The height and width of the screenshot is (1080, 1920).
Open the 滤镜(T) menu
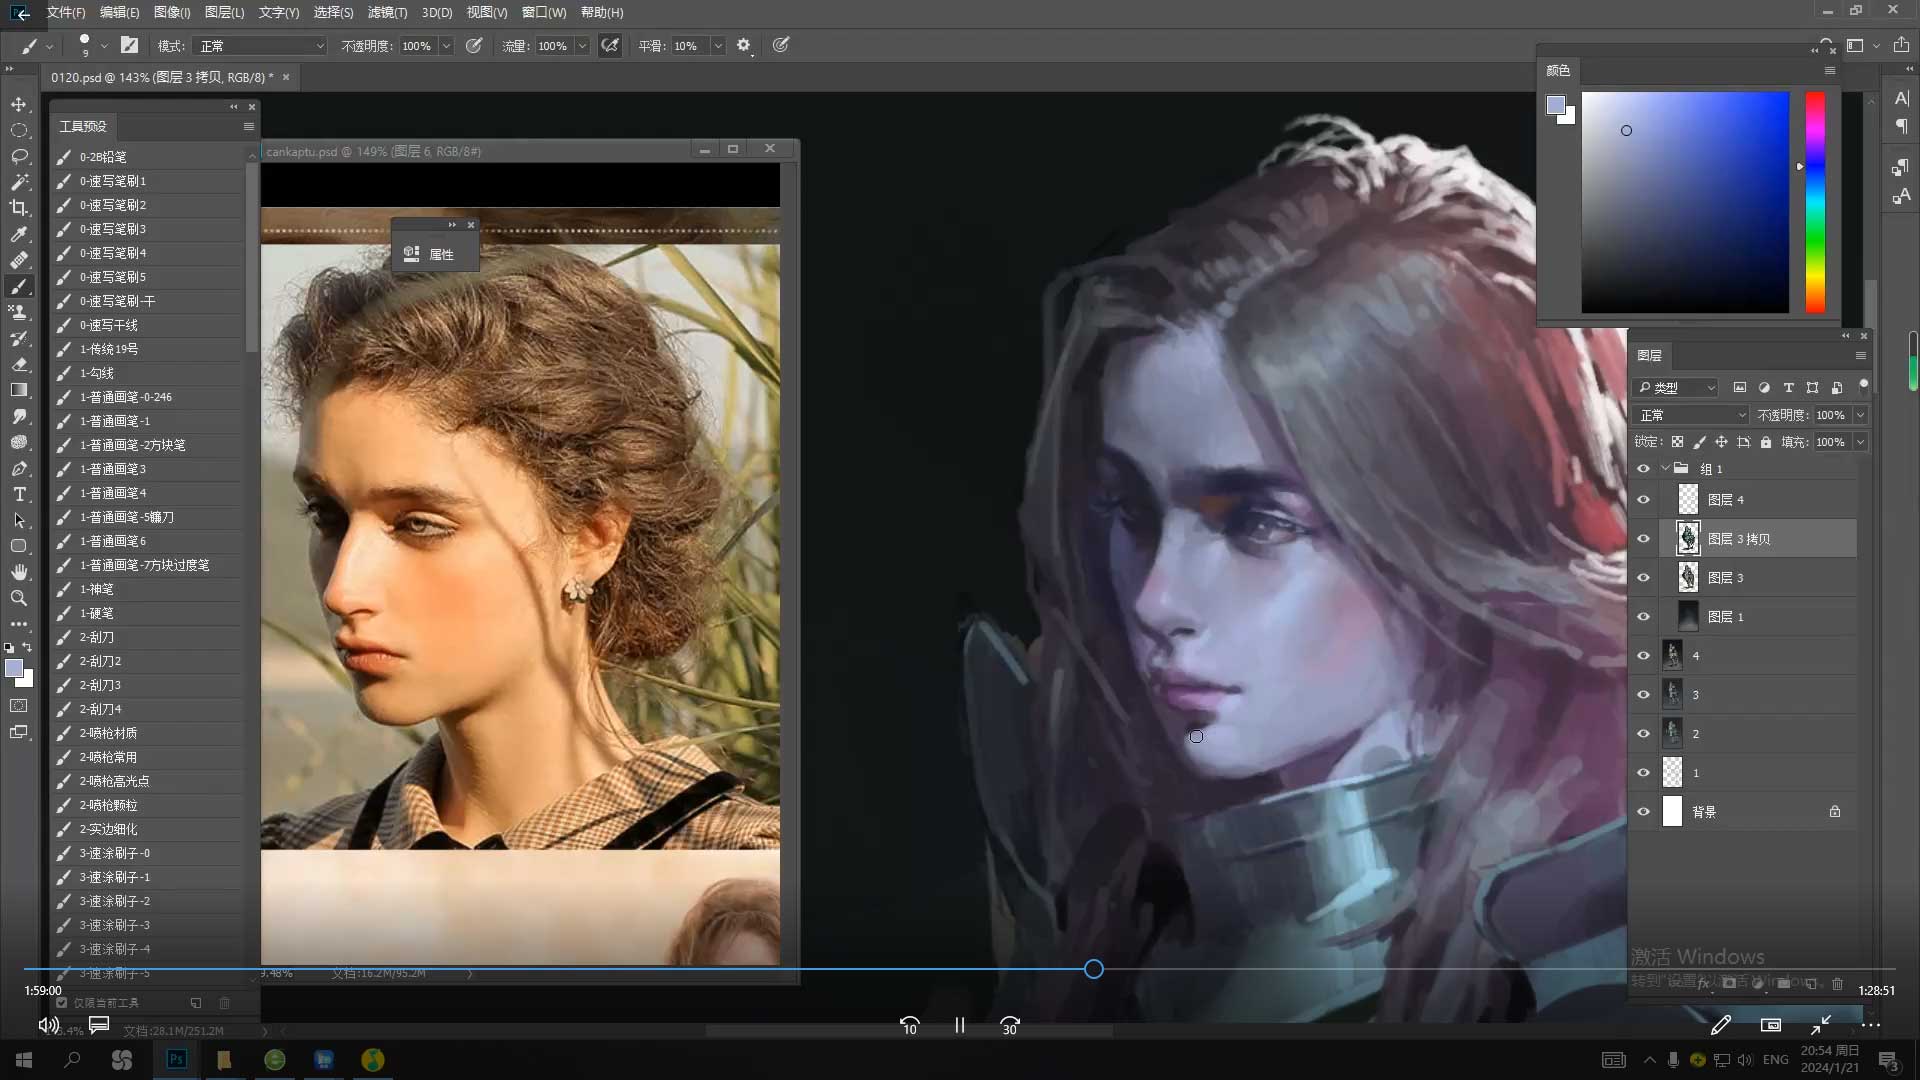[x=387, y=12]
